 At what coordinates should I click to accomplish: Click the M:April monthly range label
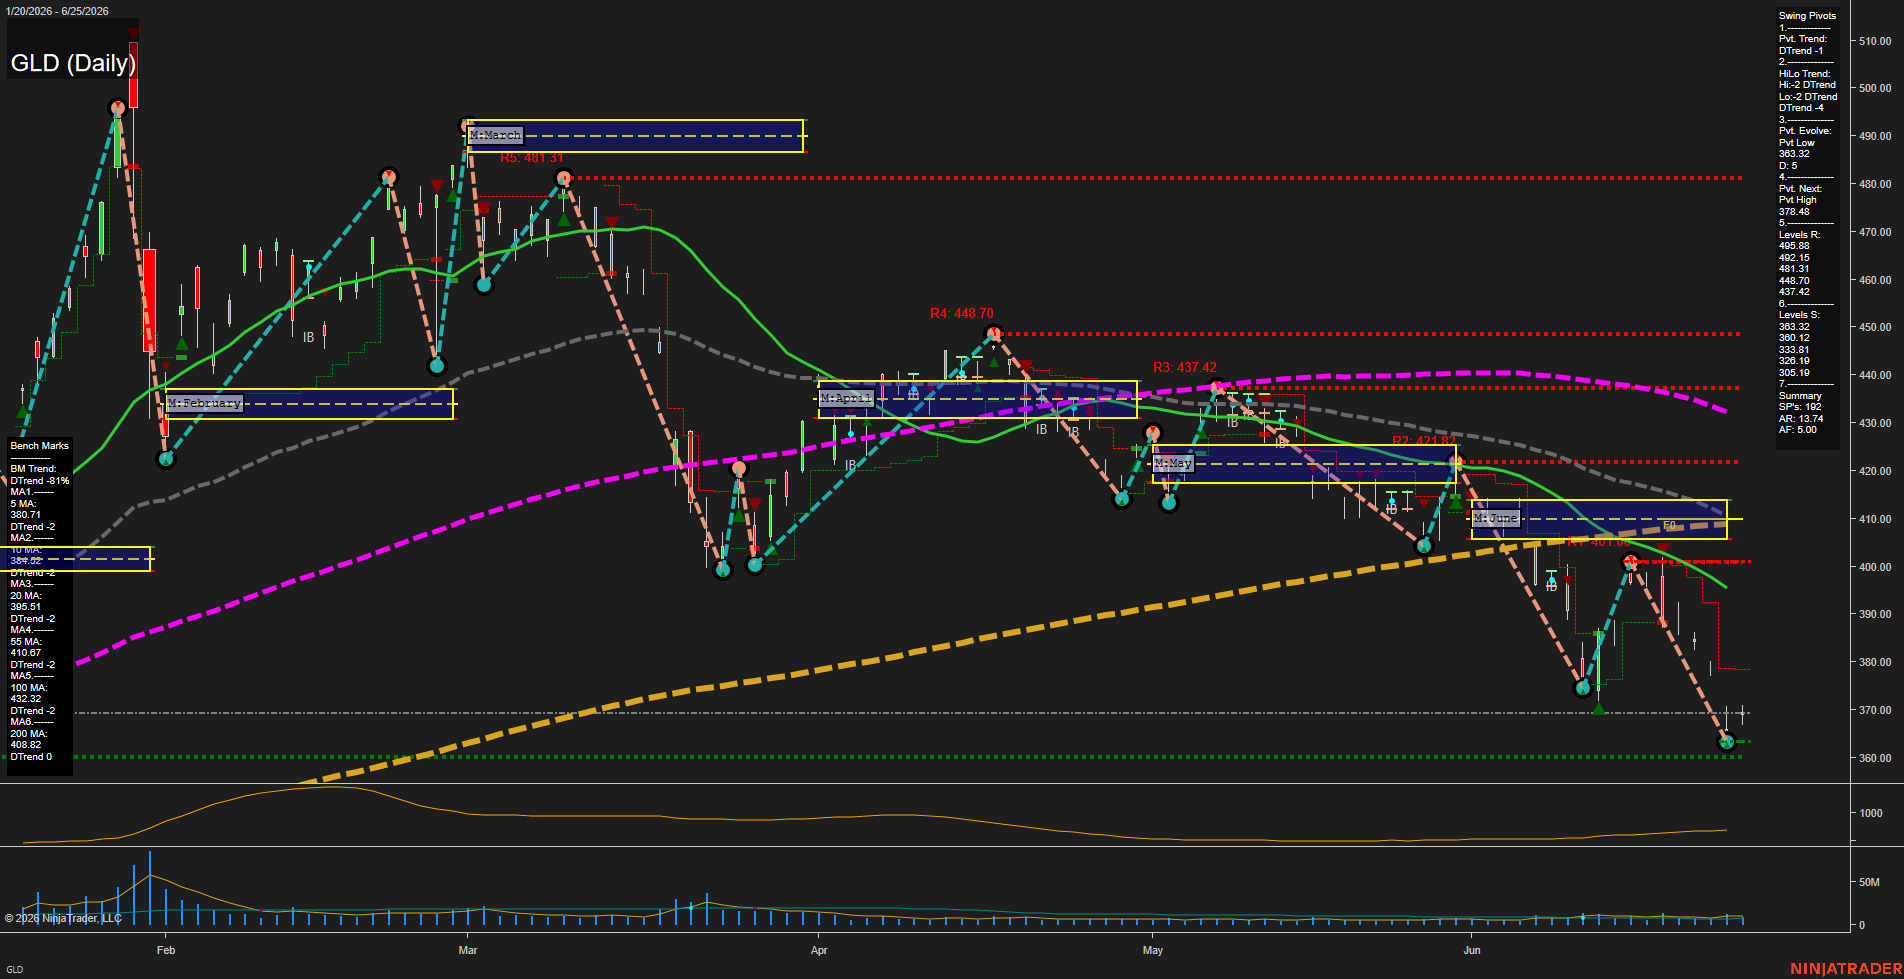846,398
